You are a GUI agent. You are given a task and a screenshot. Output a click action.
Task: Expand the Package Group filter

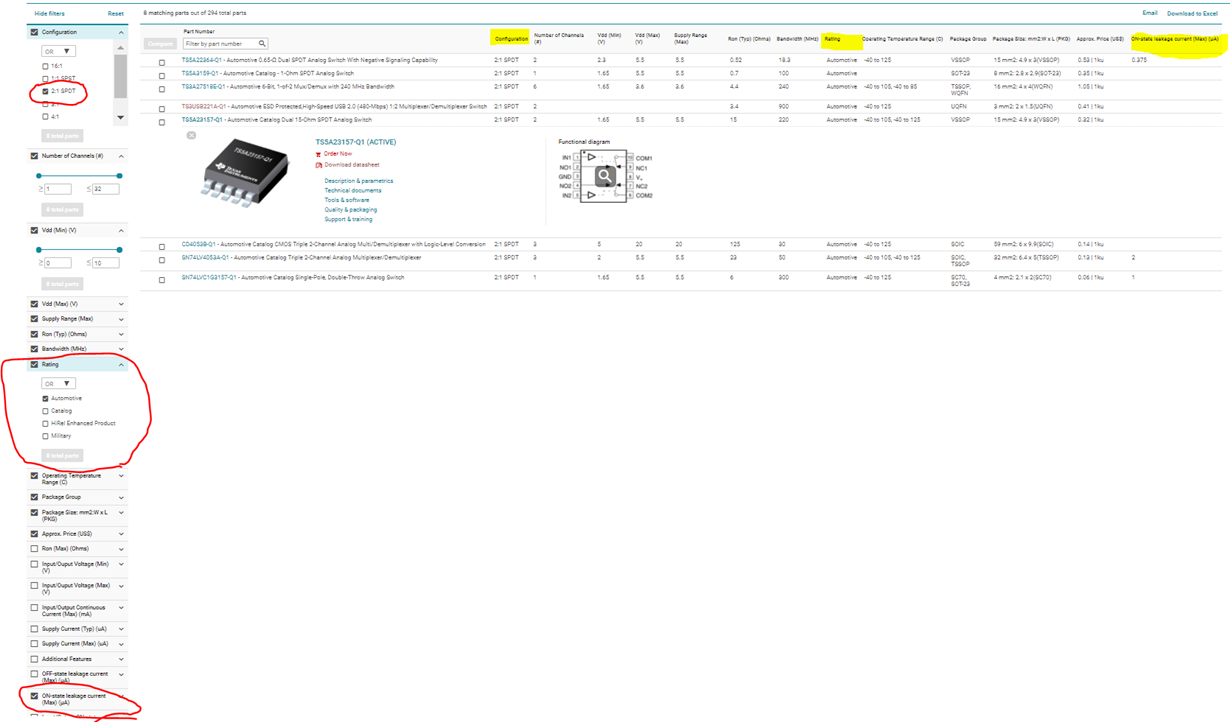click(122, 497)
